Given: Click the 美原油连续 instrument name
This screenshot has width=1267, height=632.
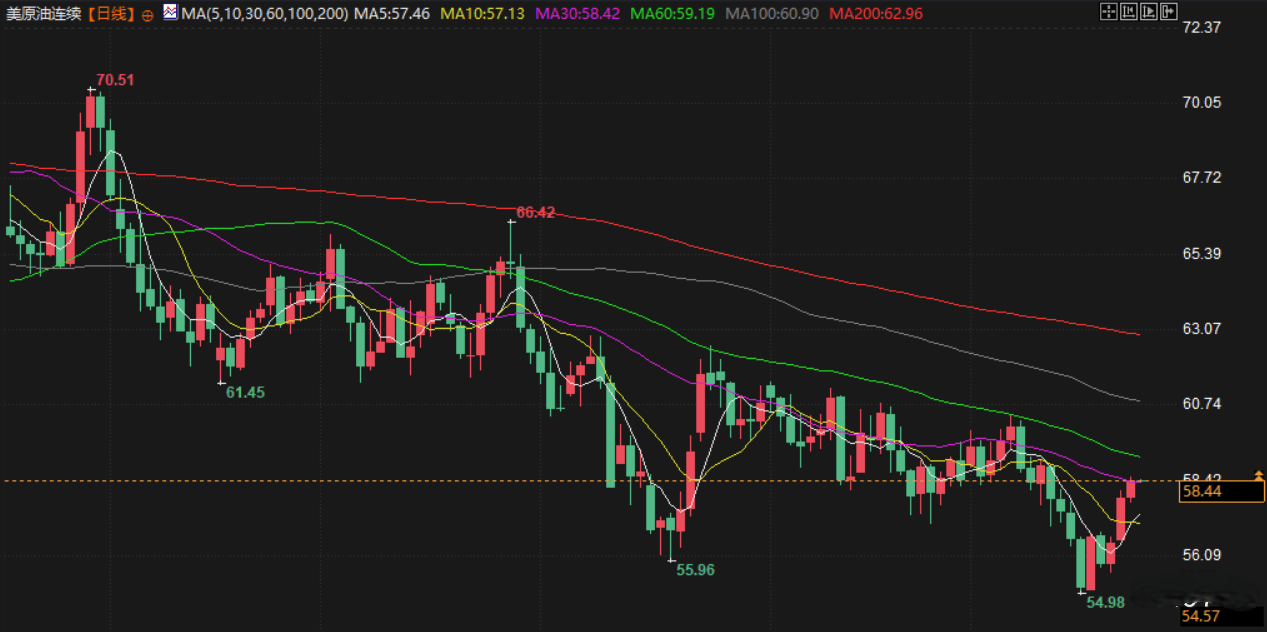Looking at the screenshot, I should click(43, 14).
